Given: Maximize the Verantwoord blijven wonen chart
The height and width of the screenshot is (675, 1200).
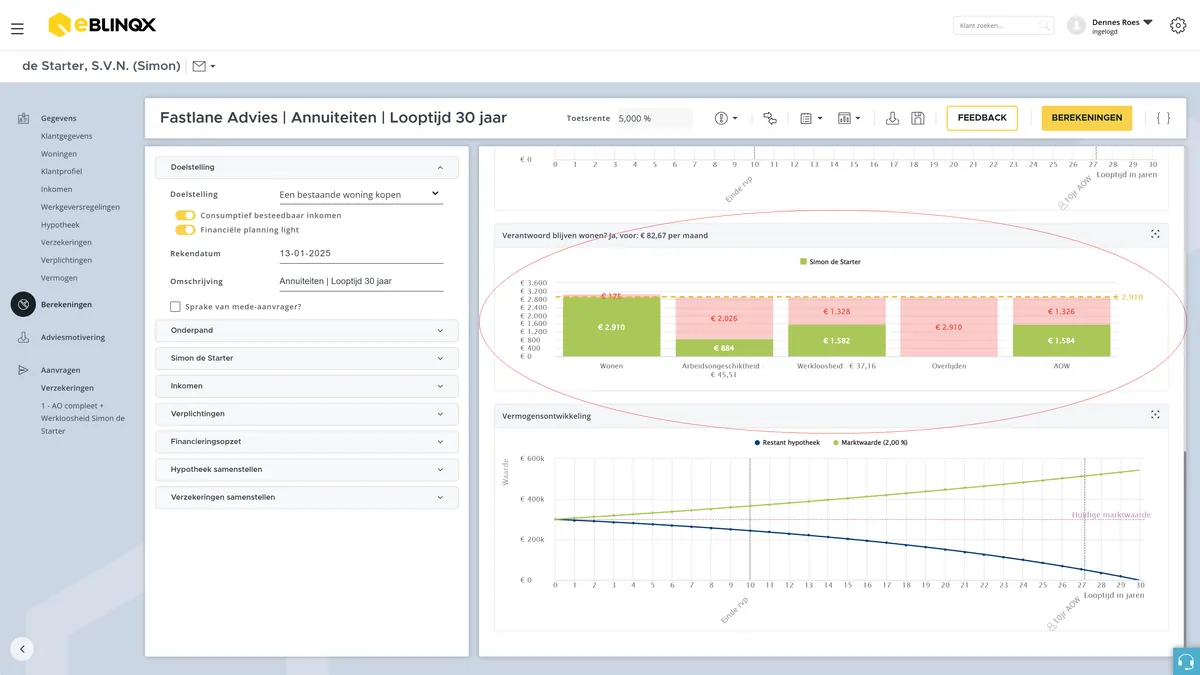Looking at the screenshot, I should pos(1155,234).
